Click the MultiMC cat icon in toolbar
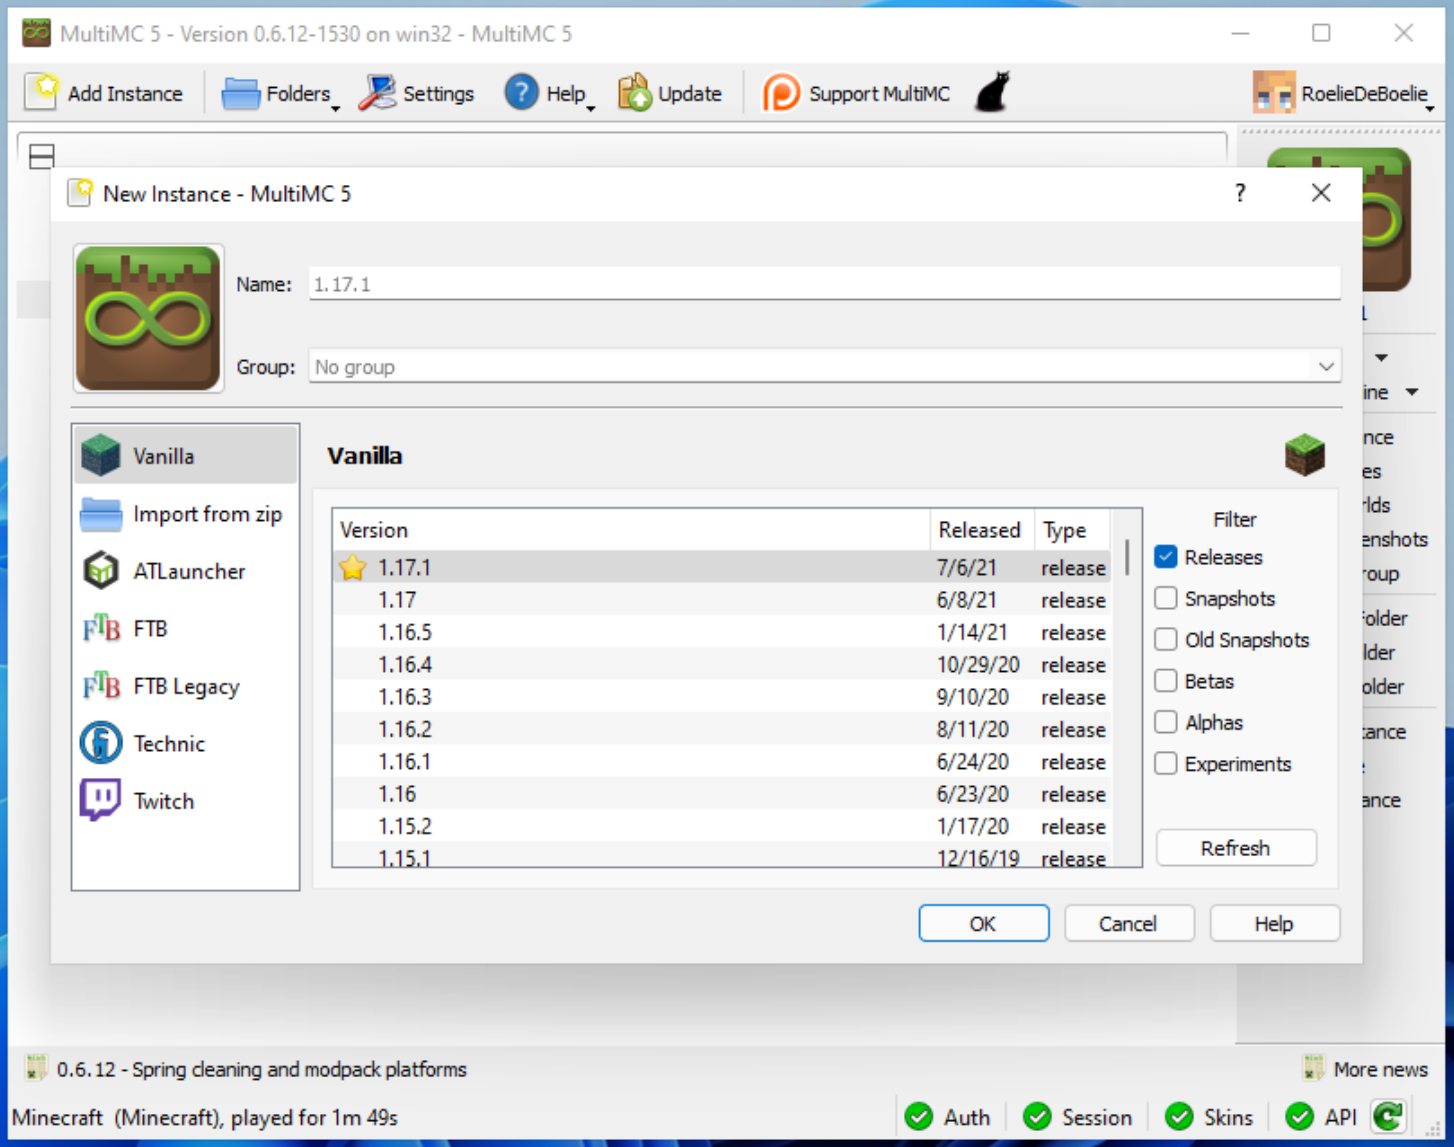The image size is (1454, 1147). 992,93
